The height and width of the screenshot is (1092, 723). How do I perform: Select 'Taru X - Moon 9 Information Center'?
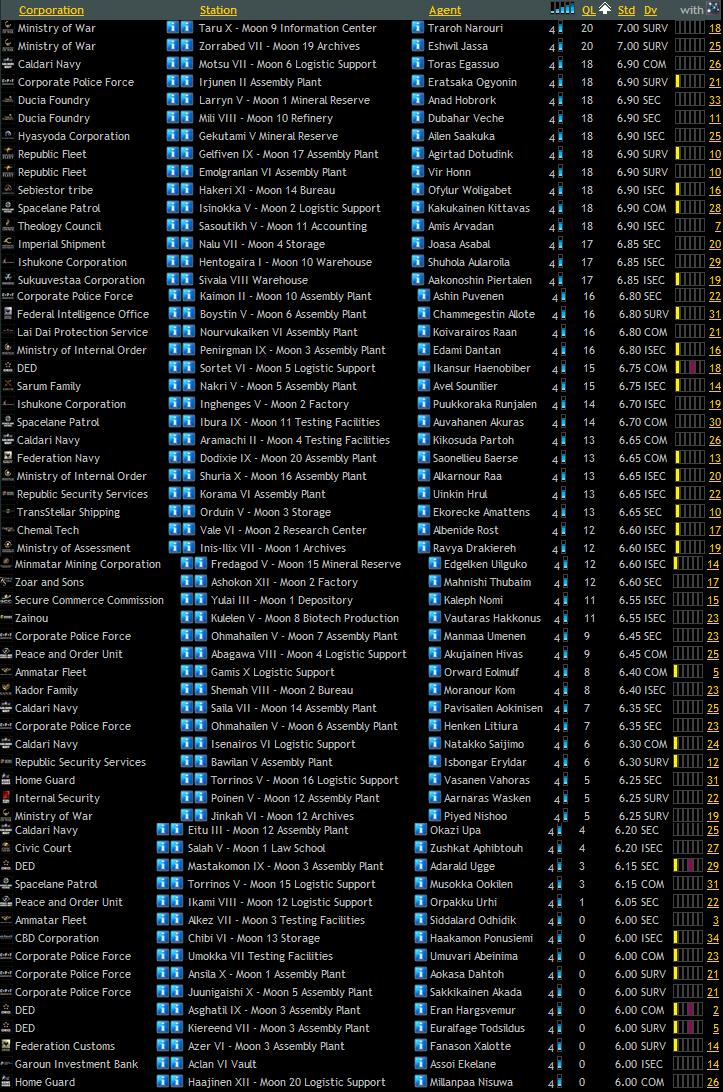point(288,28)
